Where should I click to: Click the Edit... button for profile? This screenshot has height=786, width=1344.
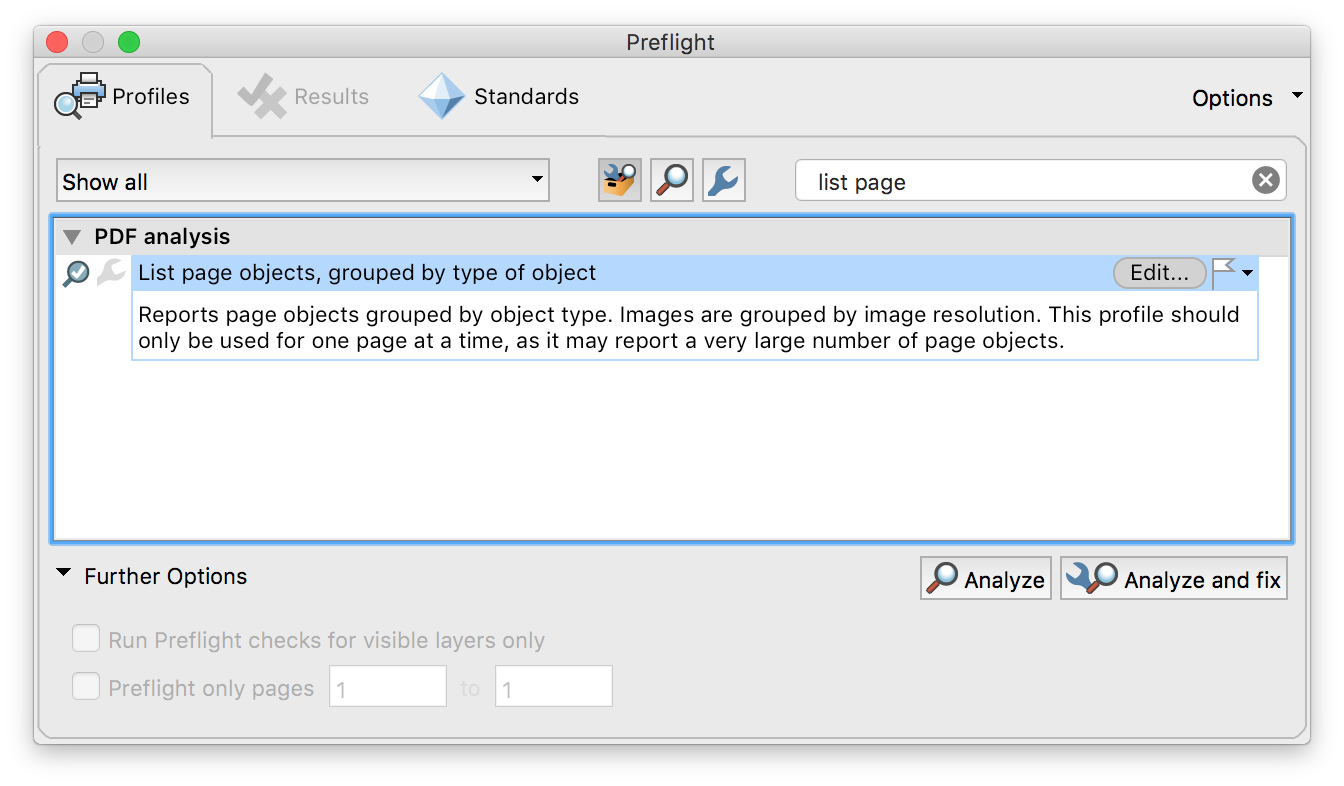[x=1159, y=272]
